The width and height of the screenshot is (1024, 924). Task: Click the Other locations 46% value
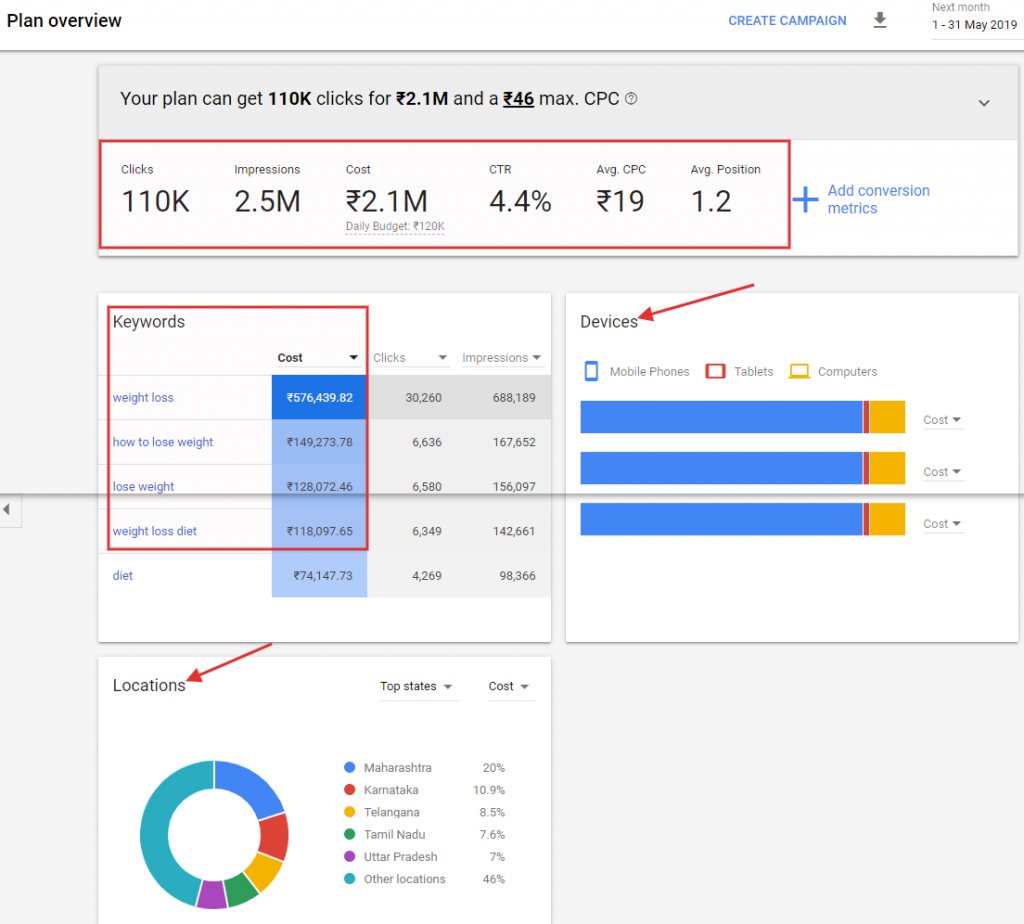coord(494,879)
